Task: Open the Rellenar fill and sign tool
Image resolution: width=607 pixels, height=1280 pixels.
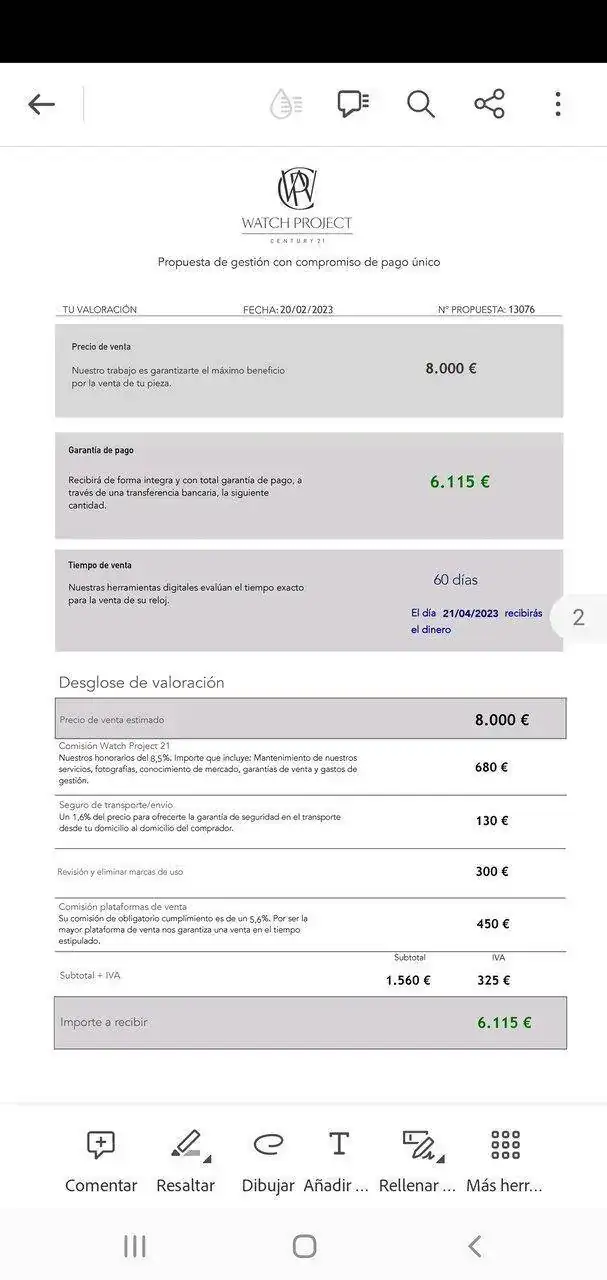Action: (420, 1161)
